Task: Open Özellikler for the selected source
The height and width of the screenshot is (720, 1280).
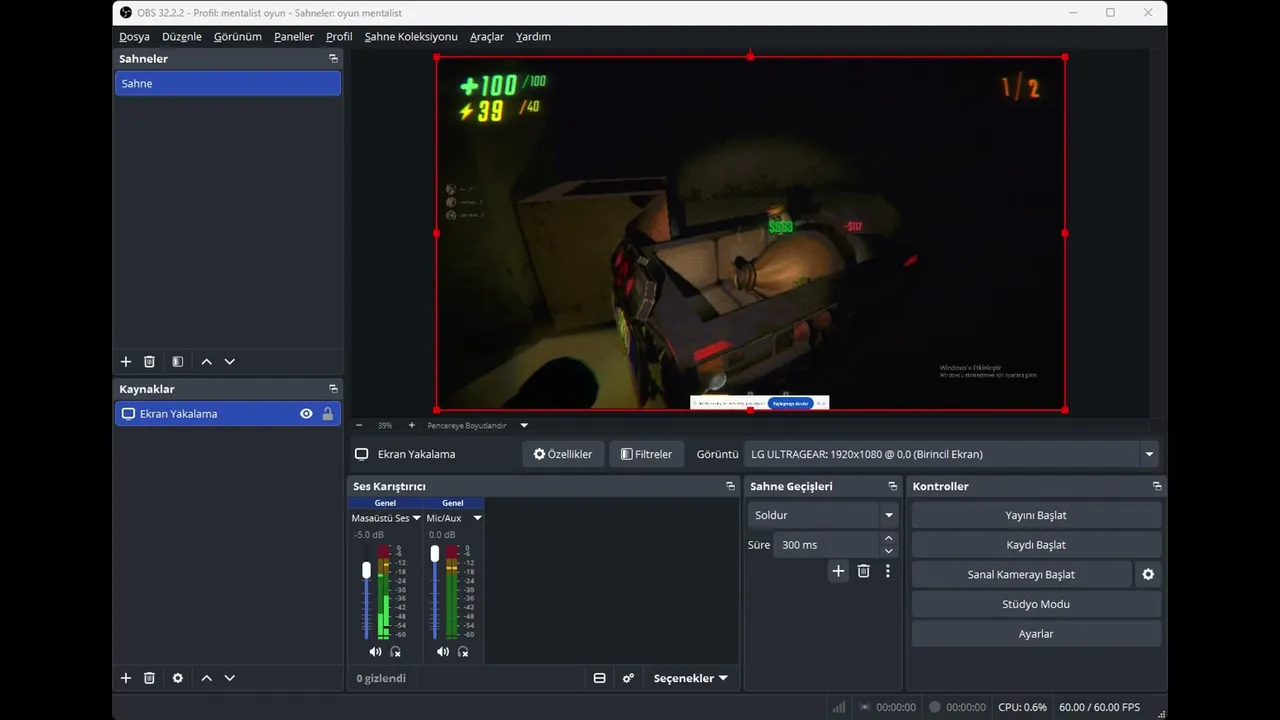Action: click(563, 454)
